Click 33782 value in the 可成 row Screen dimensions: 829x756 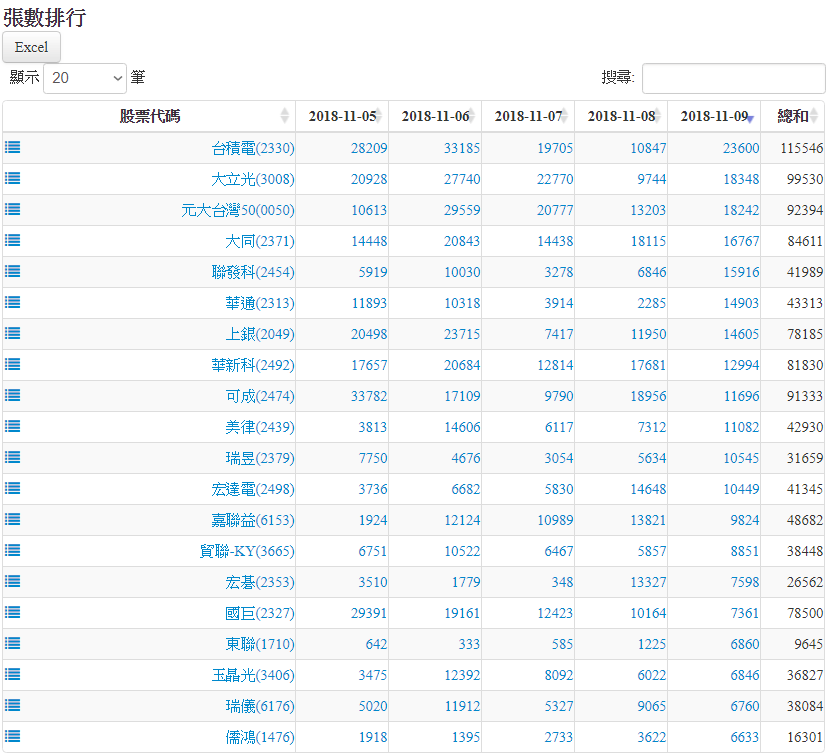369,396
